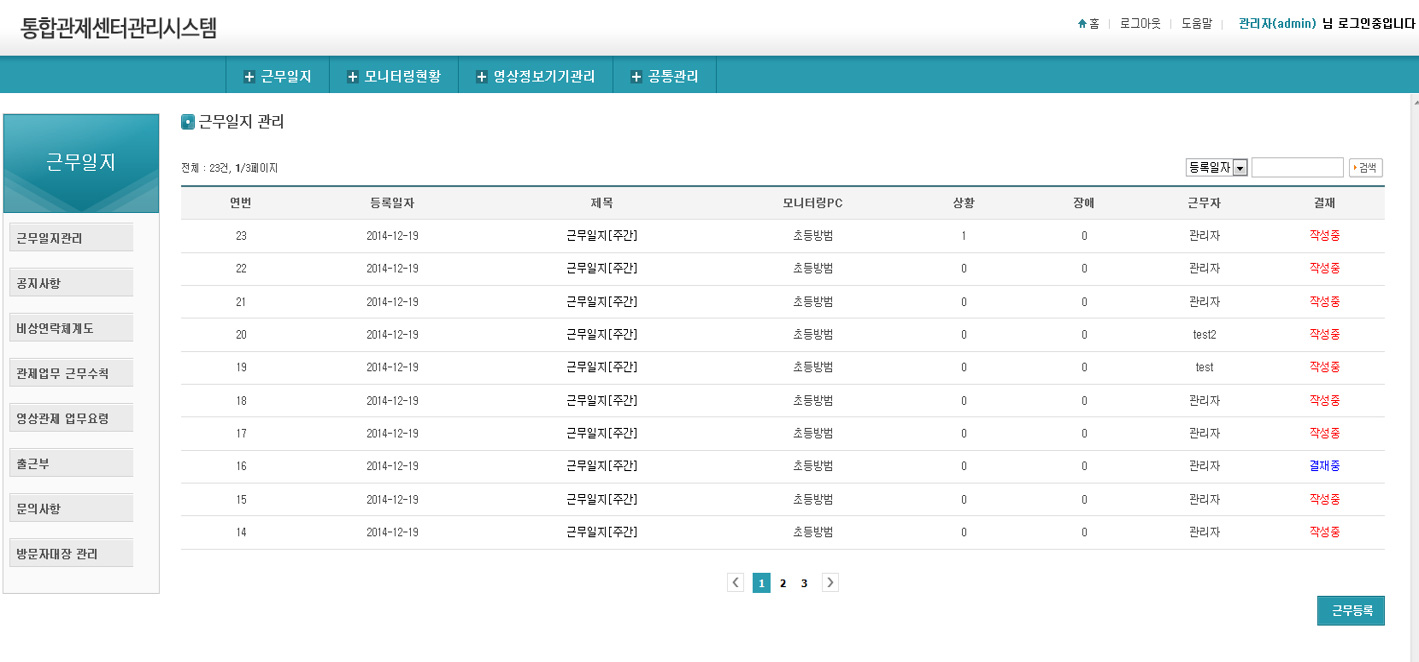Open 근무일지[주간] title in row 16
This screenshot has height=662, width=1419.
(602, 466)
